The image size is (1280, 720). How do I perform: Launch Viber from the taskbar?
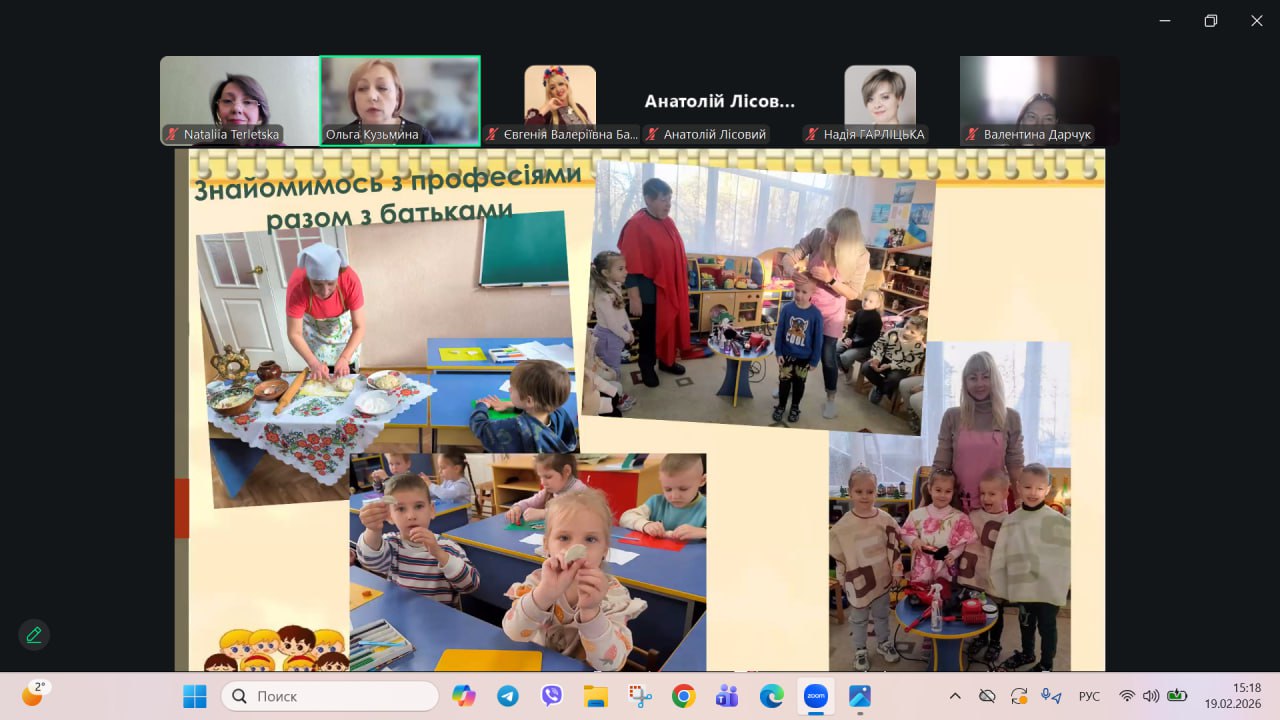[552, 696]
